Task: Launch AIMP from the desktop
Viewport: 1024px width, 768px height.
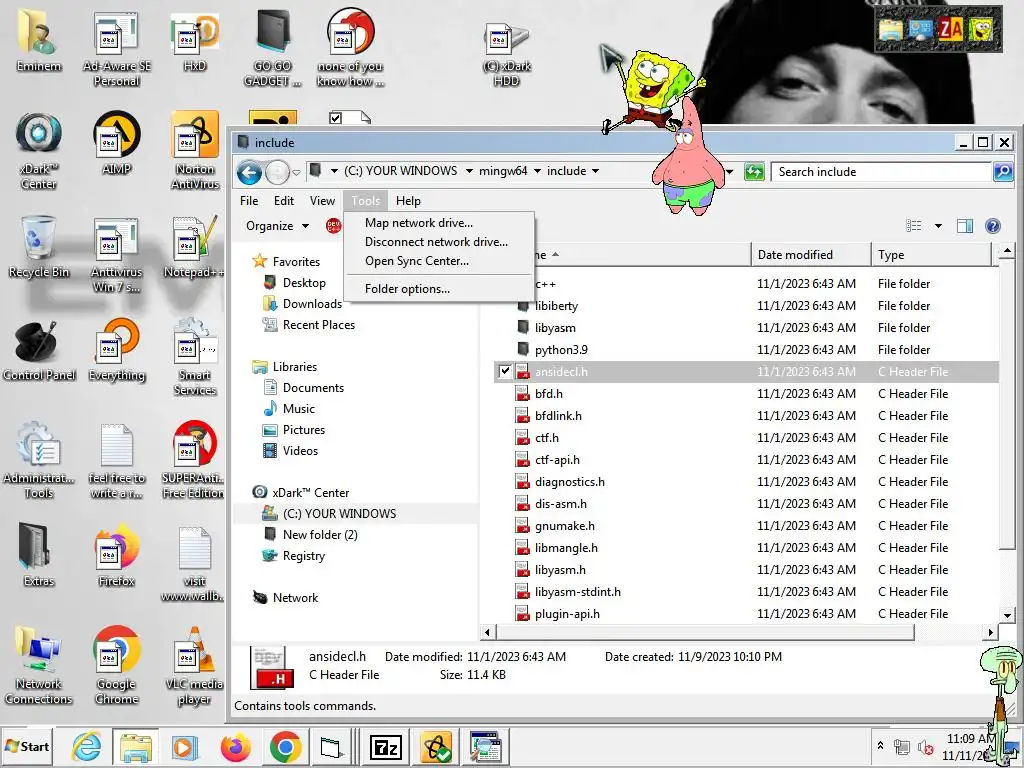Action: [116, 144]
